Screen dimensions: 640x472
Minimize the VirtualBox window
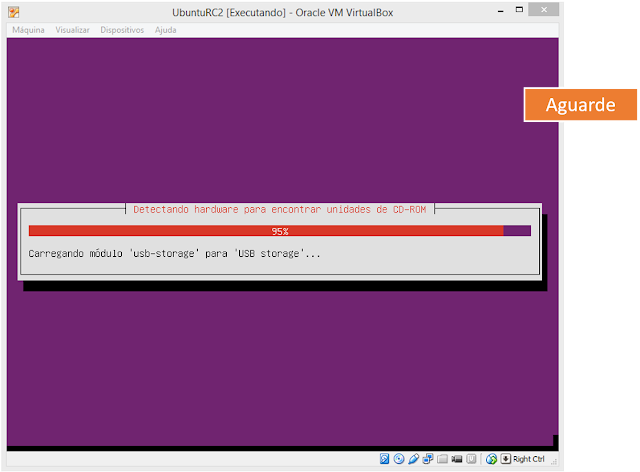[500, 11]
